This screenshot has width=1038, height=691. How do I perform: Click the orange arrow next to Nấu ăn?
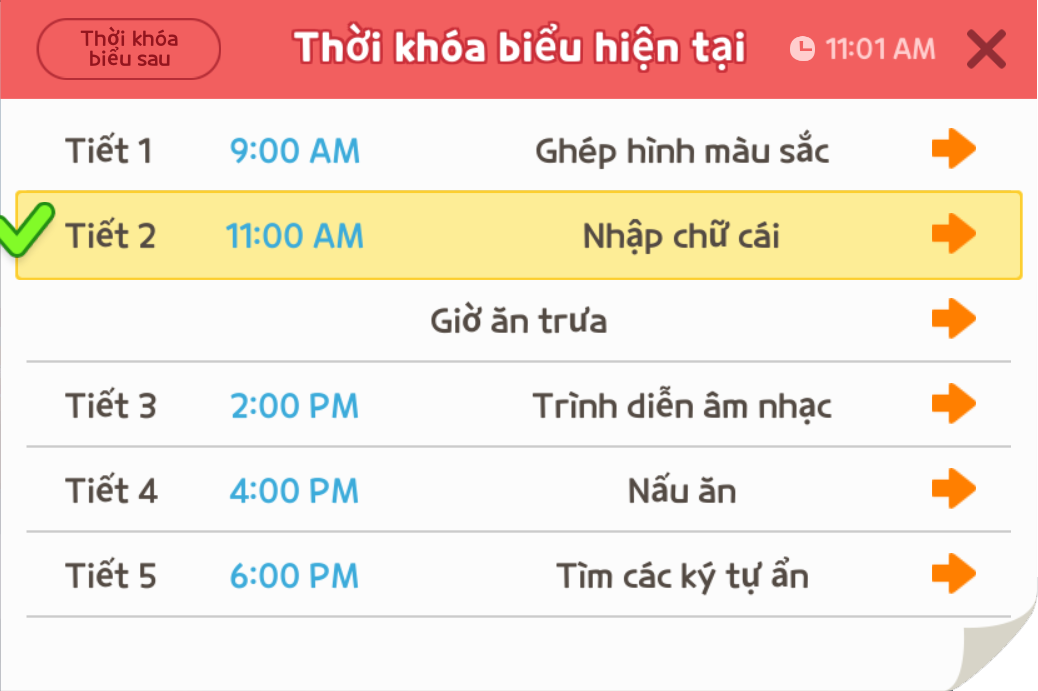tap(953, 490)
